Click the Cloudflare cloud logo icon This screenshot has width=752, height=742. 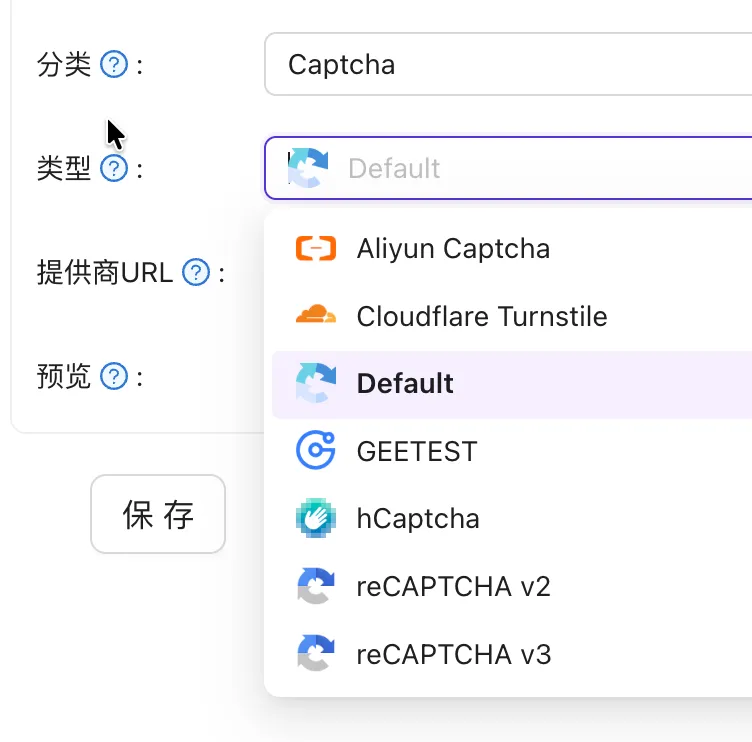tap(316, 316)
